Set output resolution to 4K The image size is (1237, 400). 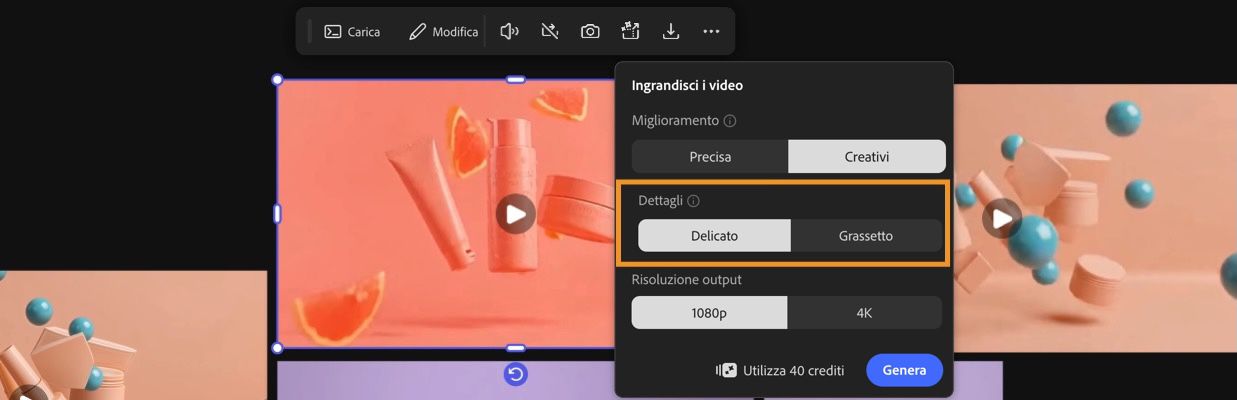tap(865, 313)
